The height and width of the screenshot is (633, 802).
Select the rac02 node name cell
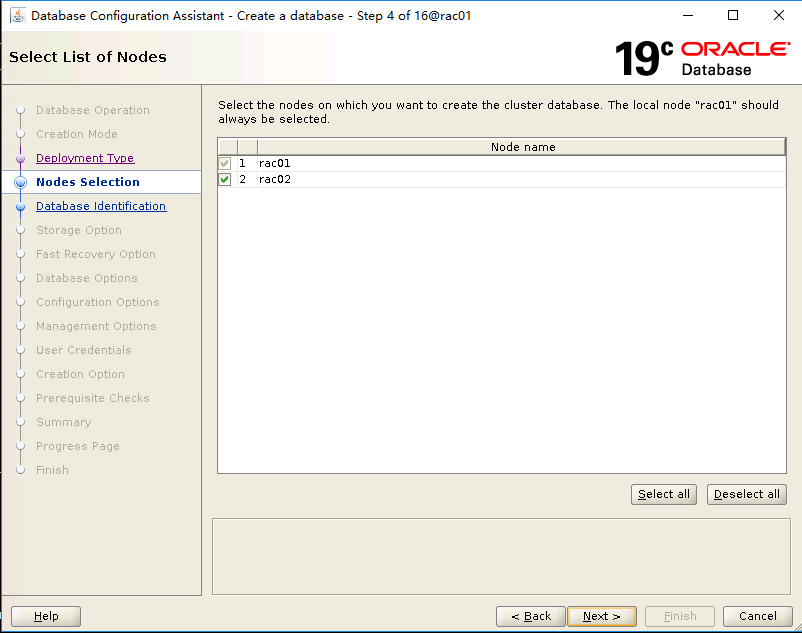pyautogui.click(x=522, y=179)
